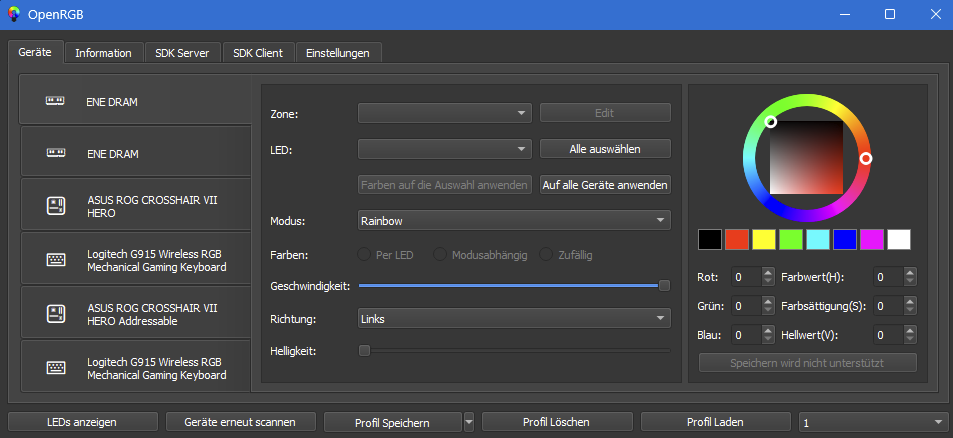Viewport: 953px width, 438px height.
Task: Pick the black color swatch
Action: [x=710, y=239]
